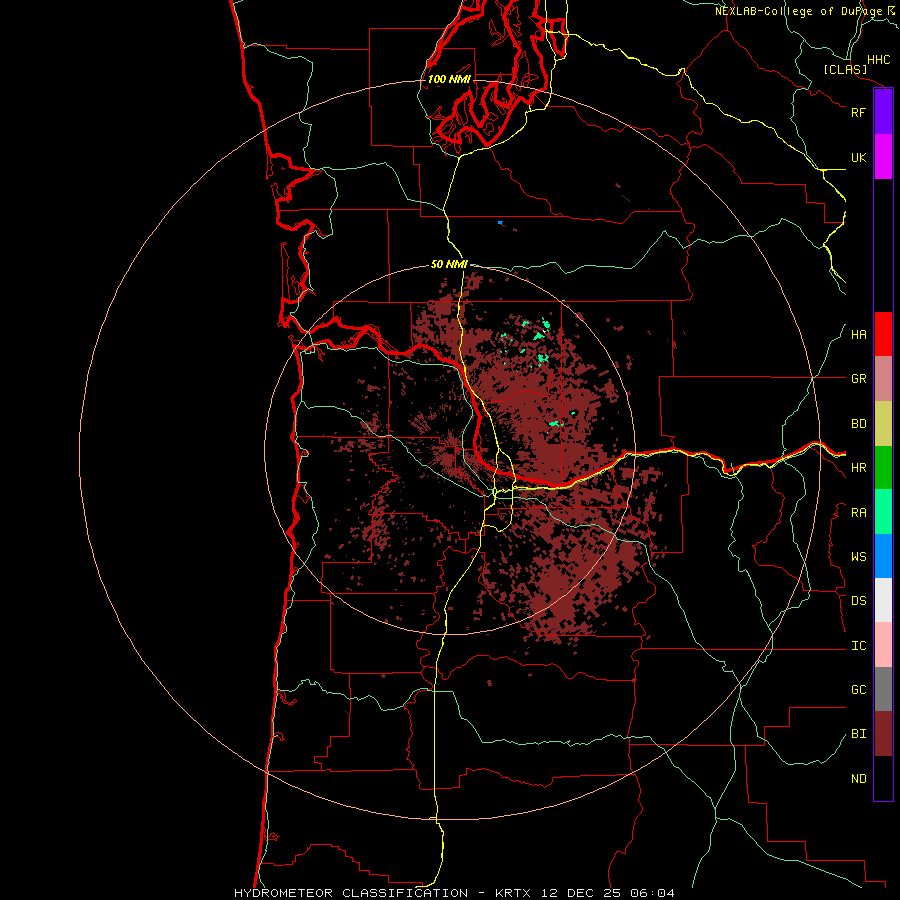Click the yellow BD legend swatch

pyautogui.click(x=883, y=424)
